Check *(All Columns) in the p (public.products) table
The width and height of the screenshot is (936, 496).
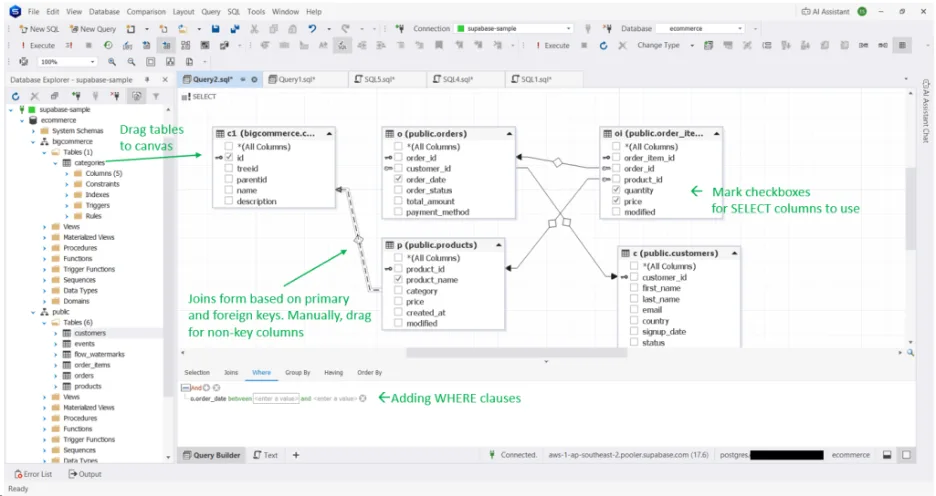(398, 258)
